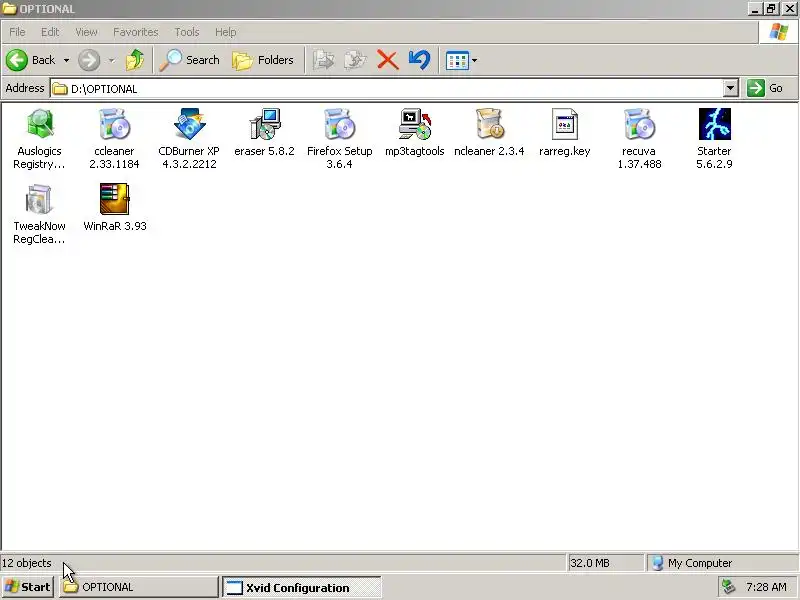
Task: Open the Back history dropdown arrow
Action: coord(66,60)
